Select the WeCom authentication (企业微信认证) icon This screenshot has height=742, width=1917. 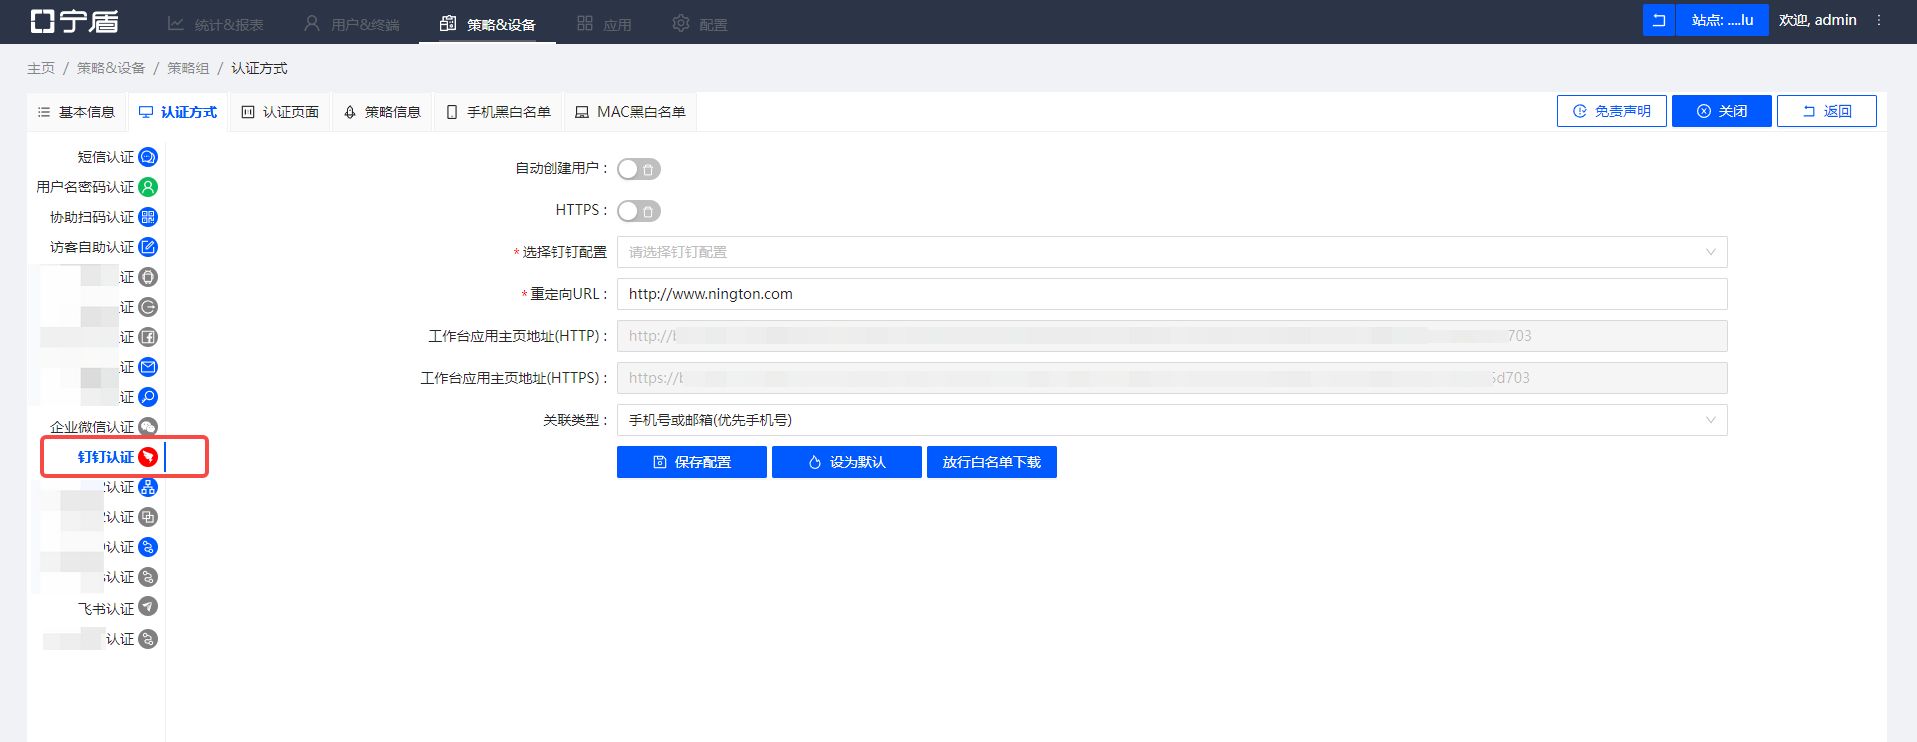point(148,427)
